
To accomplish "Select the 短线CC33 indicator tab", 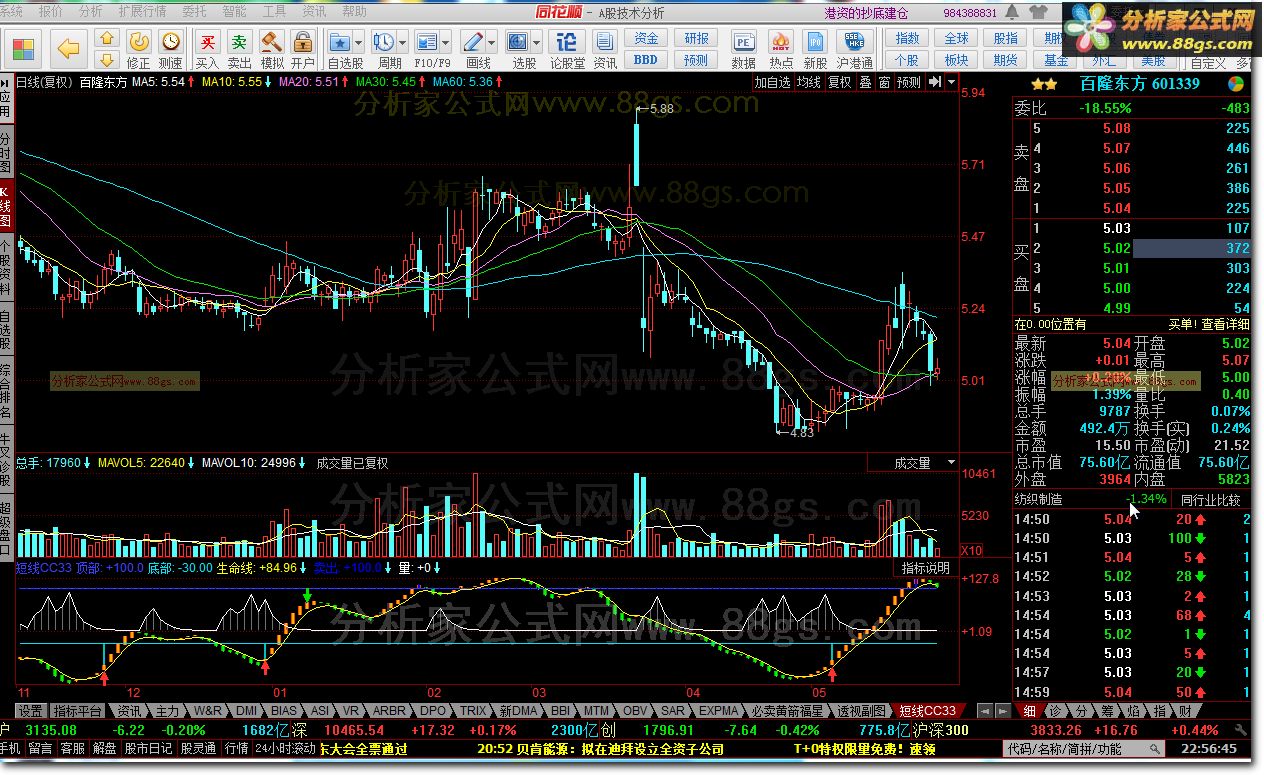I will 927,711.
